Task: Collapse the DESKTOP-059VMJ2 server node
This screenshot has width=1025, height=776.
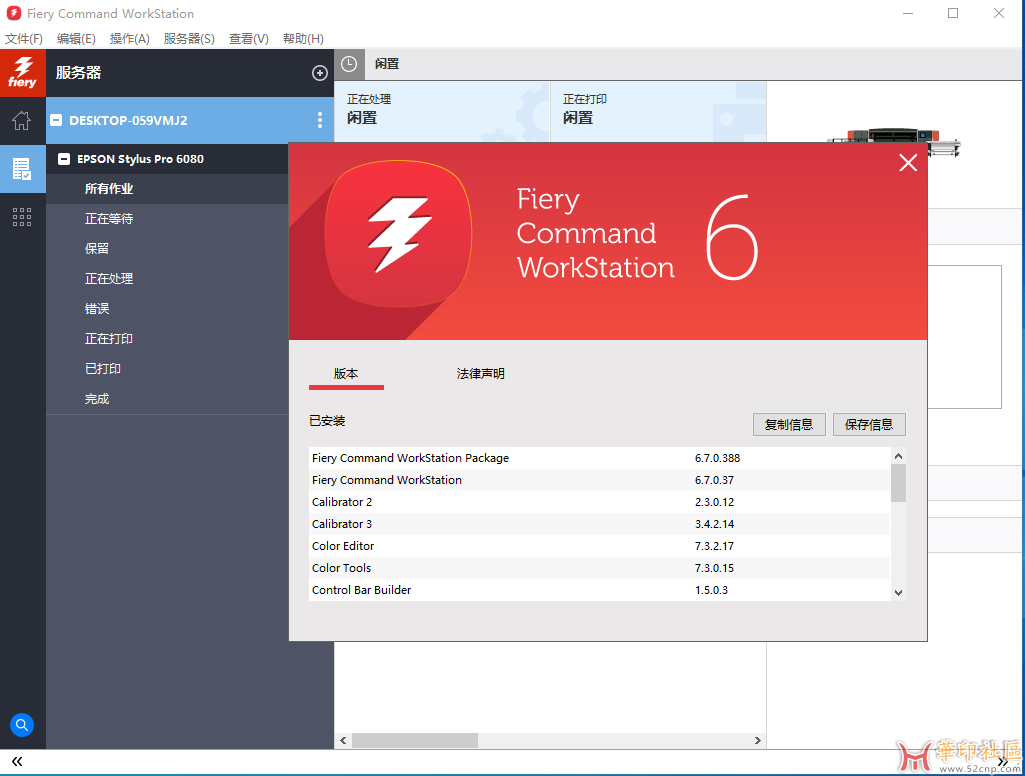Action: pyautogui.click(x=56, y=120)
